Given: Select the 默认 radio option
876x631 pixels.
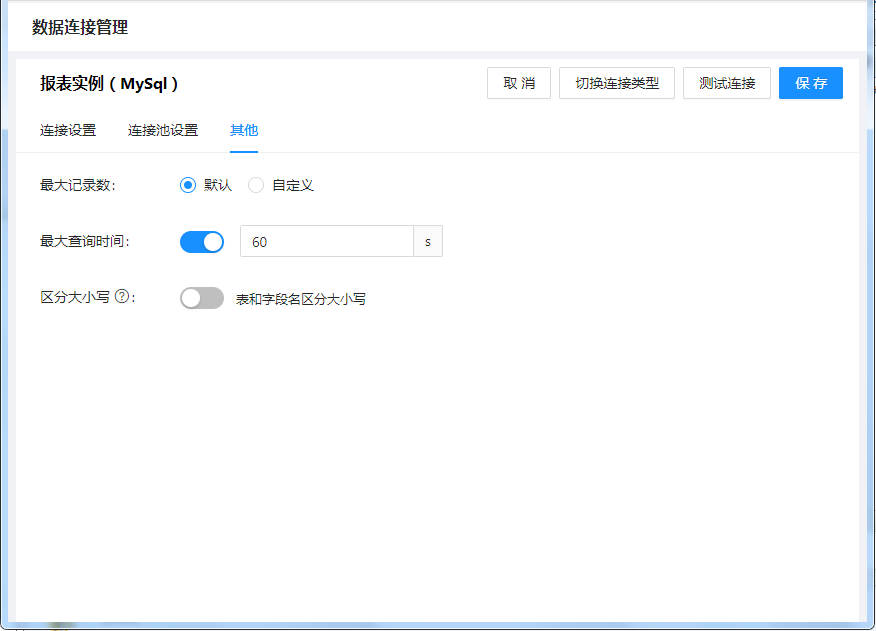Looking at the screenshot, I should 188,185.
